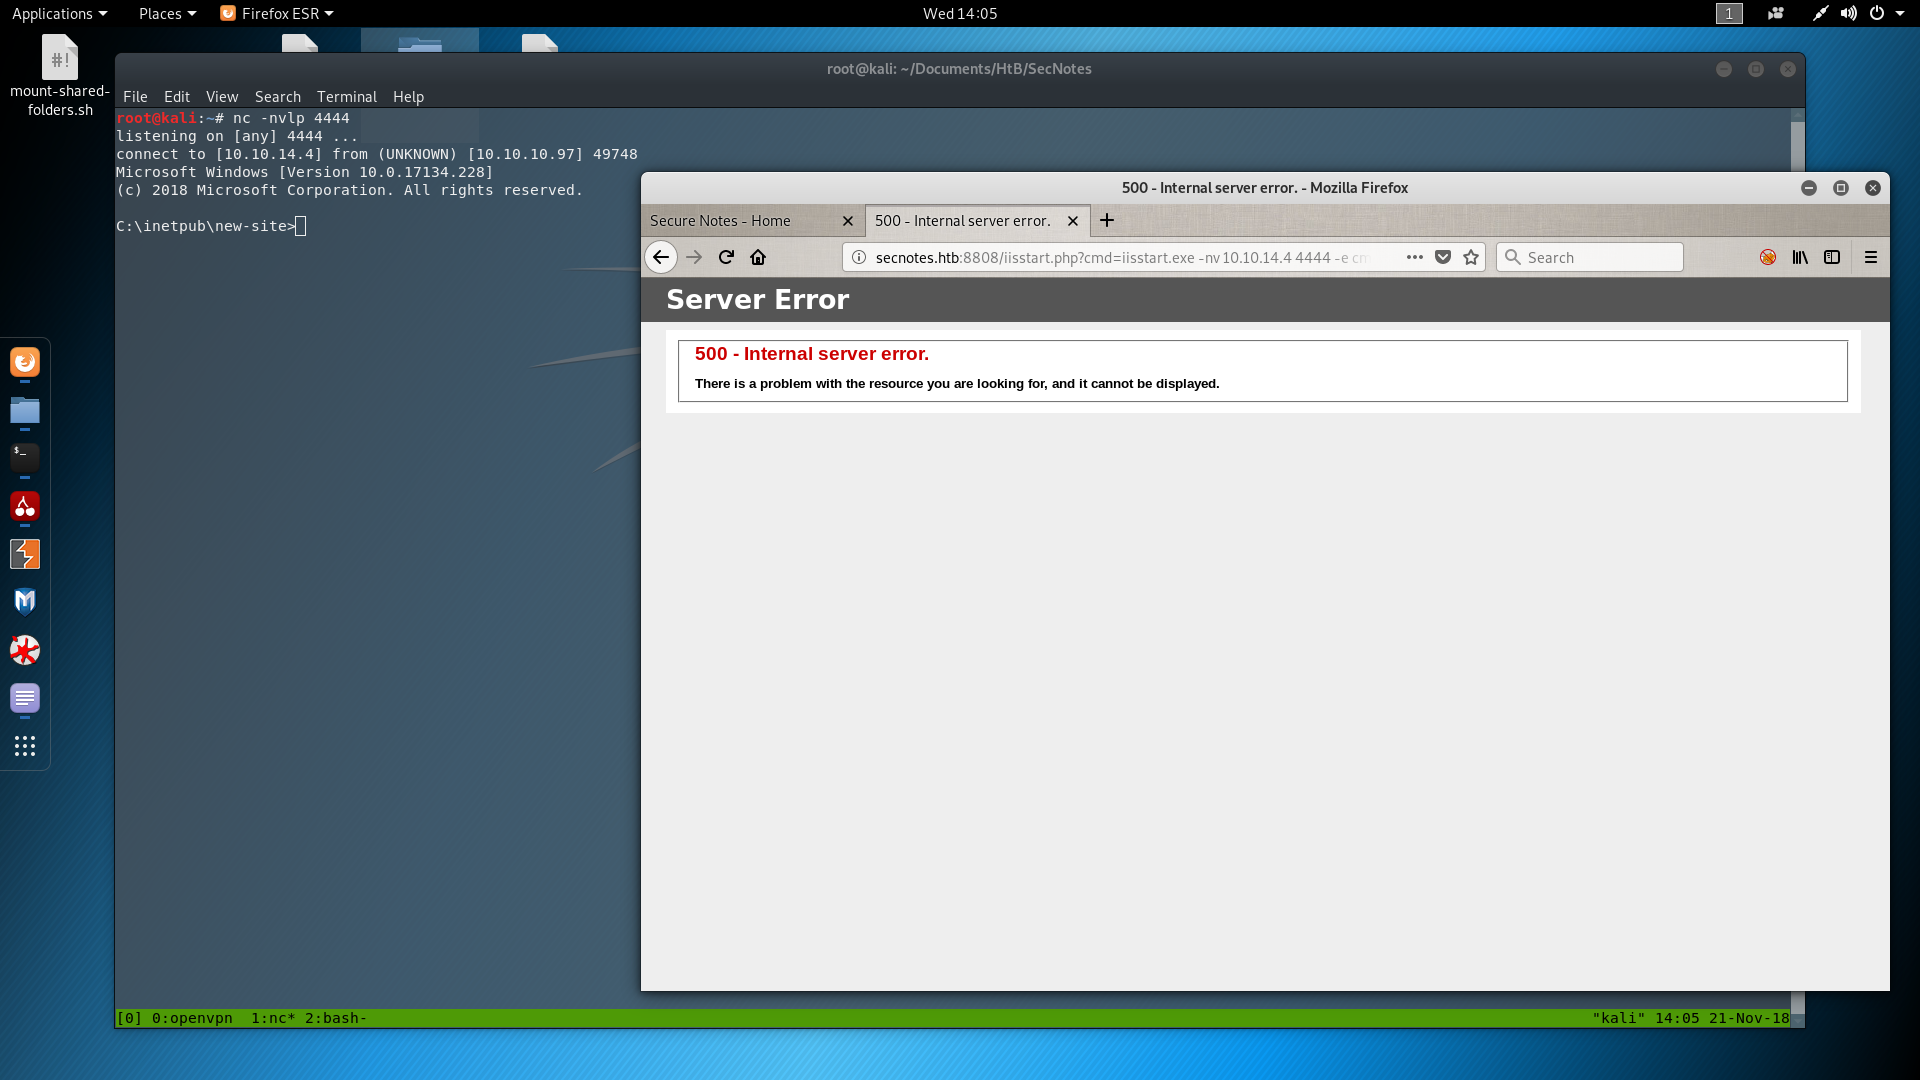Show sidebars icon in Firefox toolbar
The image size is (1920, 1080).
click(1832, 257)
